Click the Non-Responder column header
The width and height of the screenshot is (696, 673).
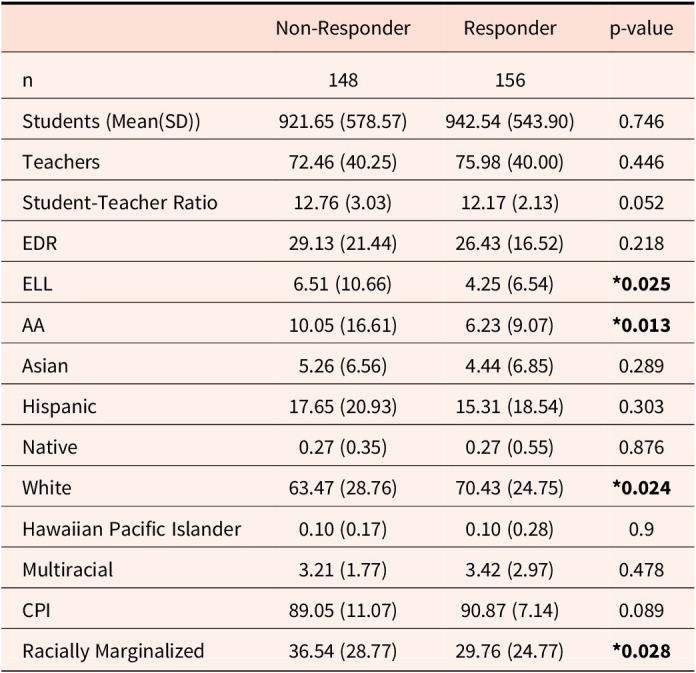point(343,28)
